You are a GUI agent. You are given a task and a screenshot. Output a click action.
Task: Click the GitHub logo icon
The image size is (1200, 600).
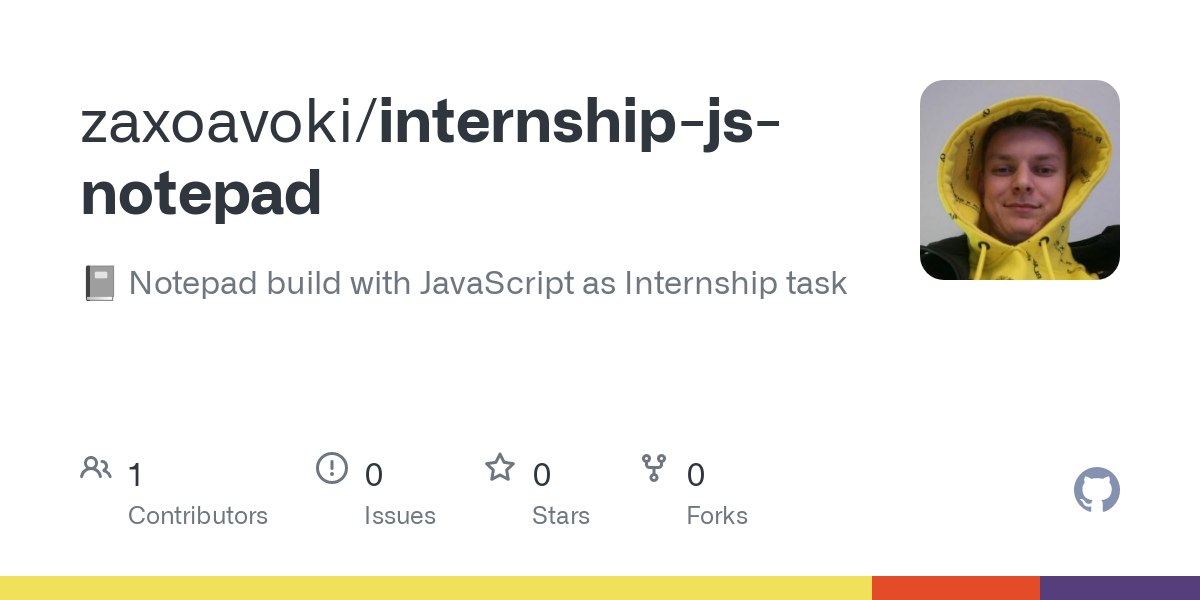point(1097,491)
